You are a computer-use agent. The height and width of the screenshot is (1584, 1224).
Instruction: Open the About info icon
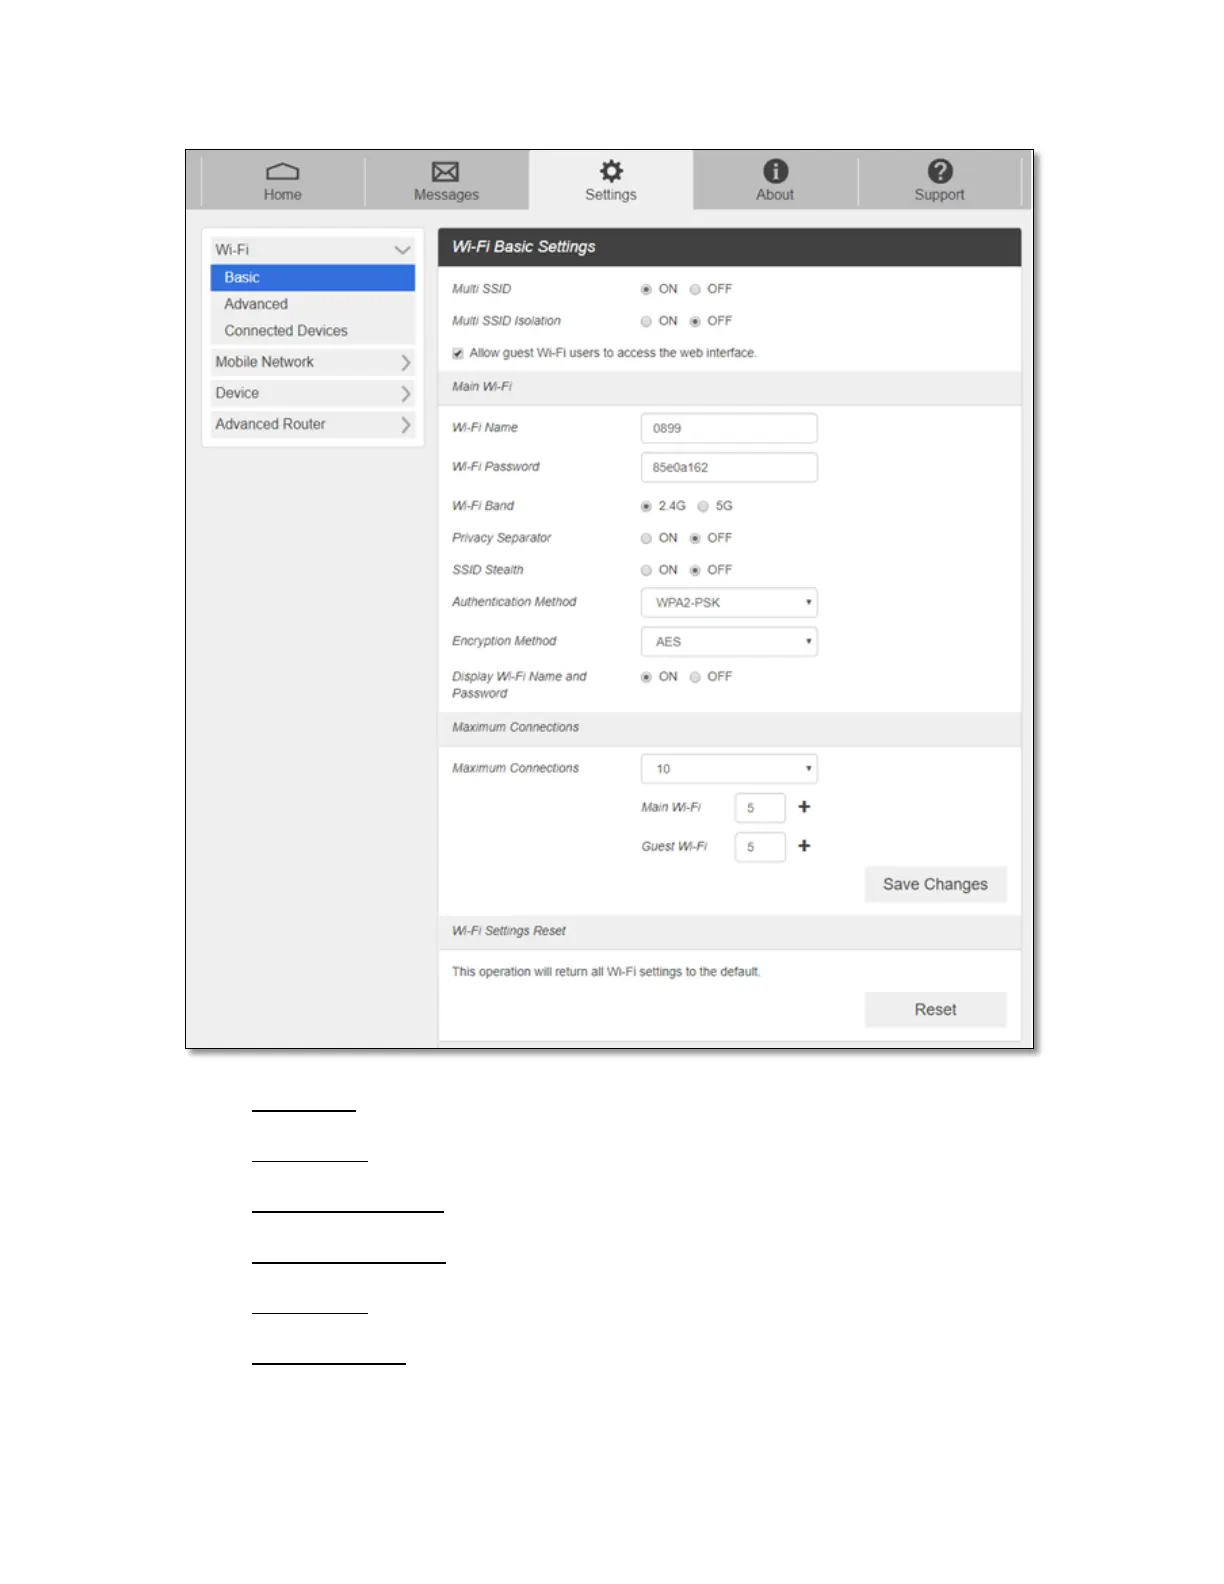[775, 171]
